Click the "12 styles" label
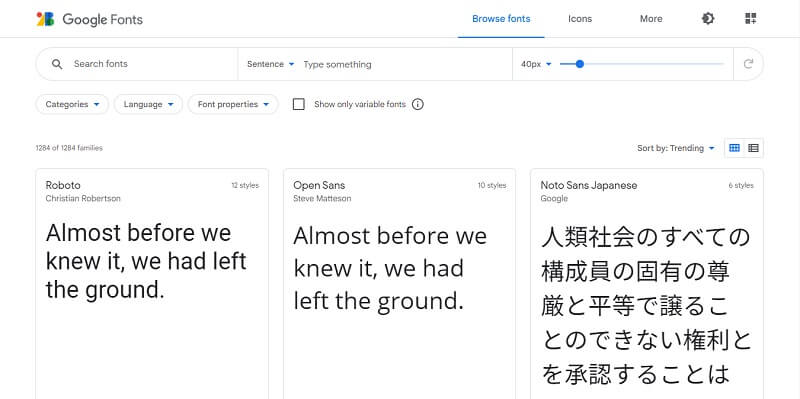Image resolution: width=800 pixels, height=399 pixels. pos(245,186)
